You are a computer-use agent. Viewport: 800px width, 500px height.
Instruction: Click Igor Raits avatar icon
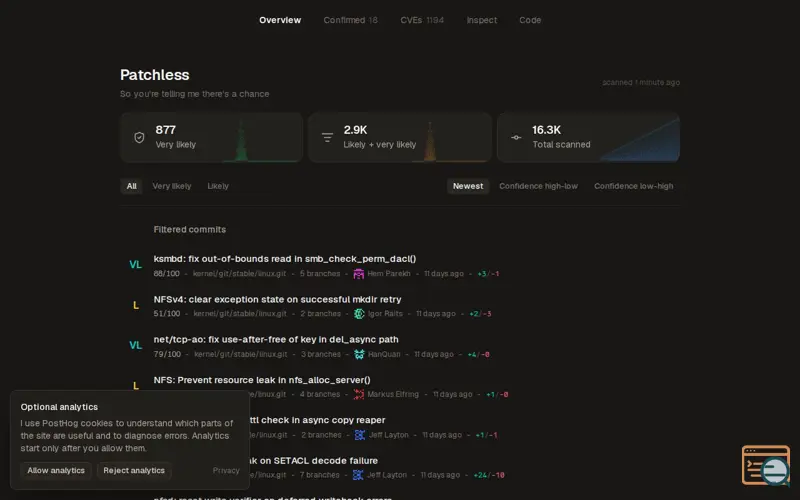click(x=359, y=314)
